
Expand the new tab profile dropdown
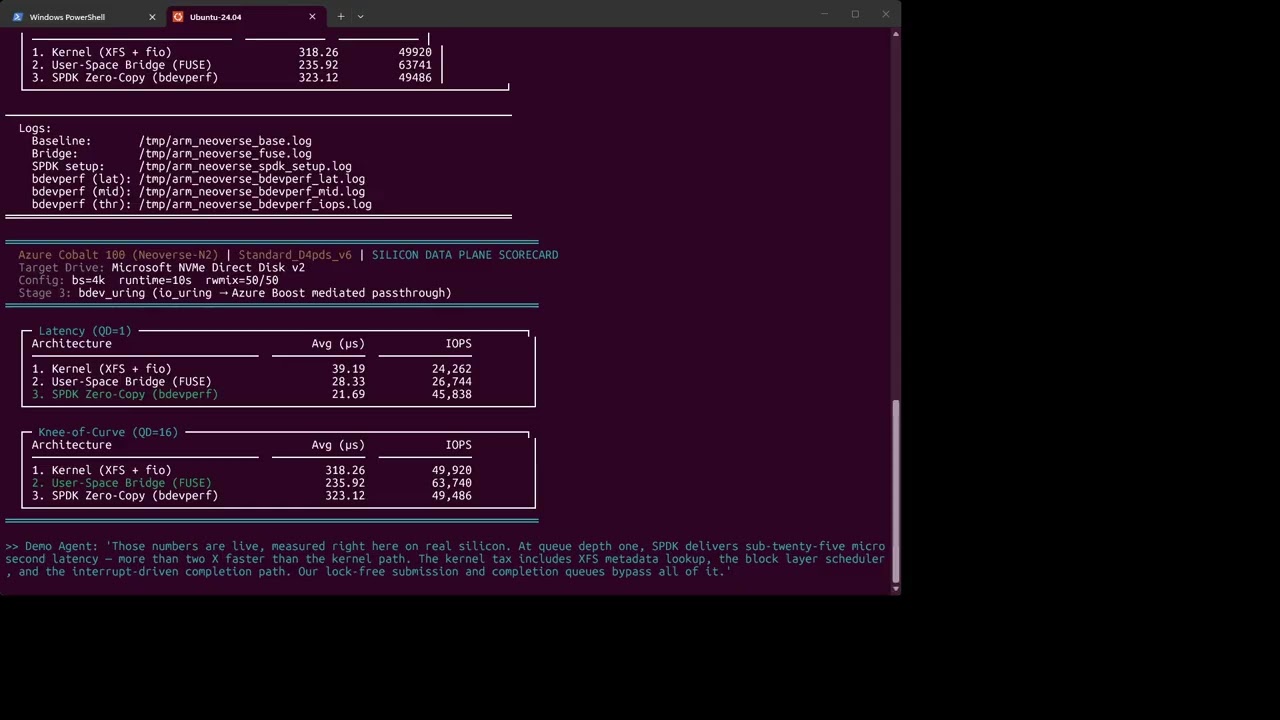click(x=360, y=16)
